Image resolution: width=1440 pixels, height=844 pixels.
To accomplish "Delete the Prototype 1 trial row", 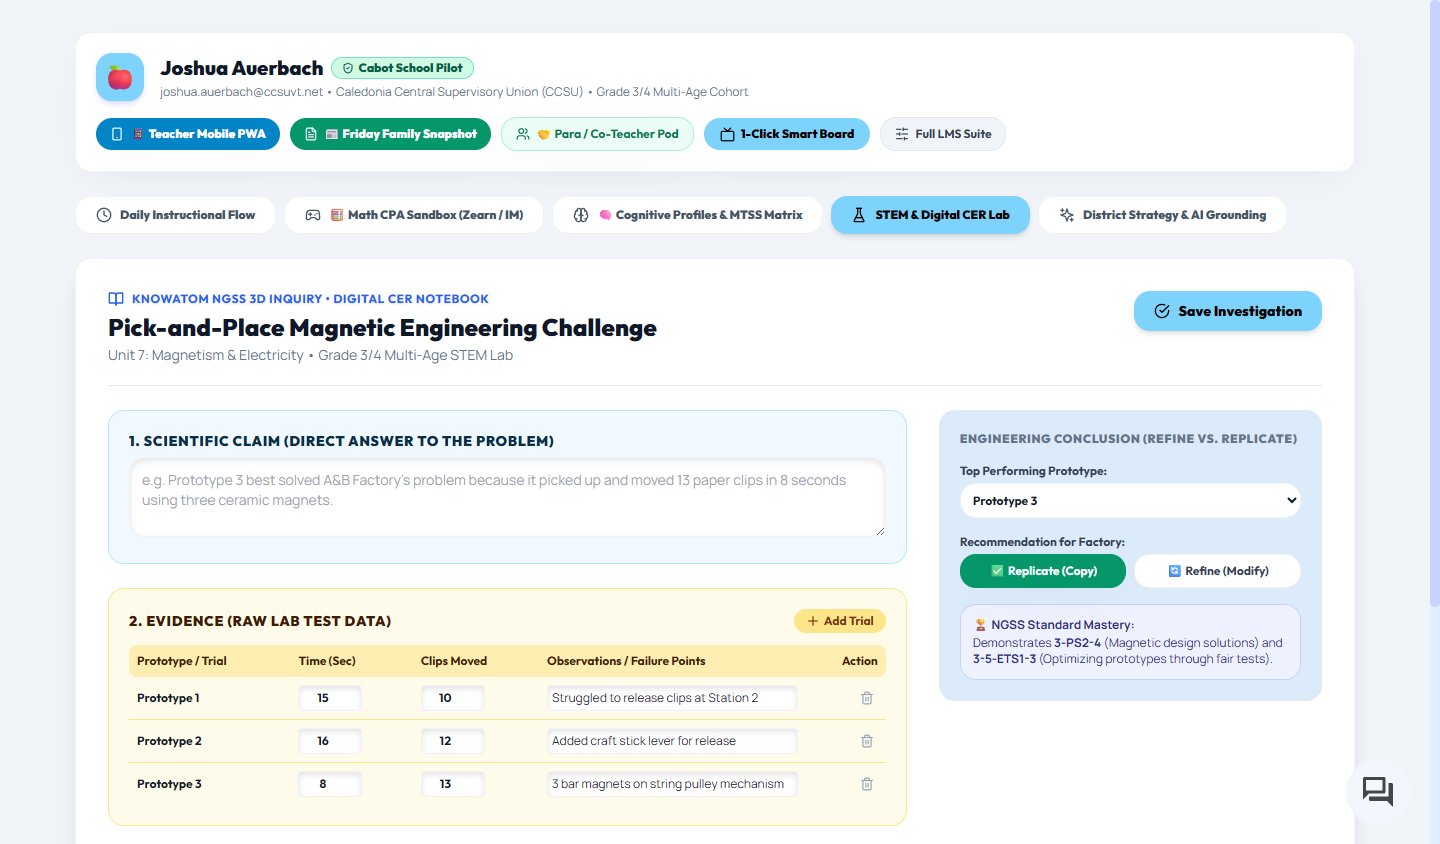I will coord(867,698).
